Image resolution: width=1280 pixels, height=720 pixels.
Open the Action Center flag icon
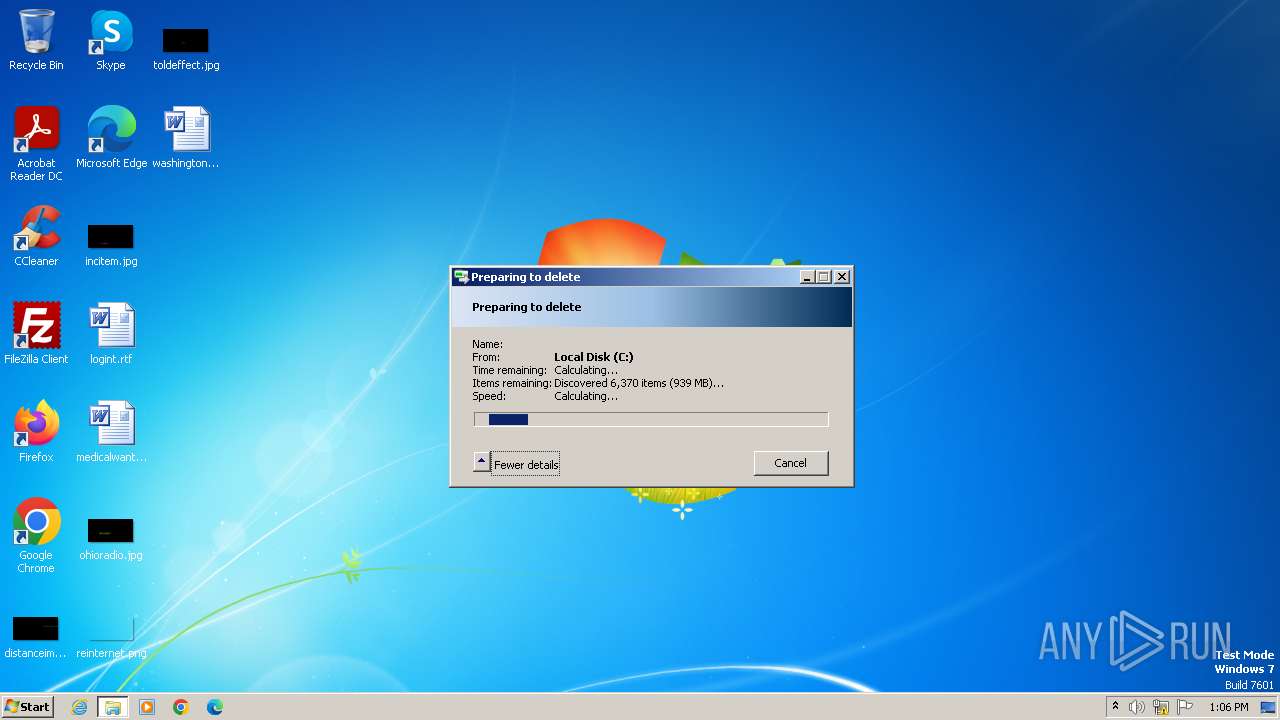(x=1185, y=707)
